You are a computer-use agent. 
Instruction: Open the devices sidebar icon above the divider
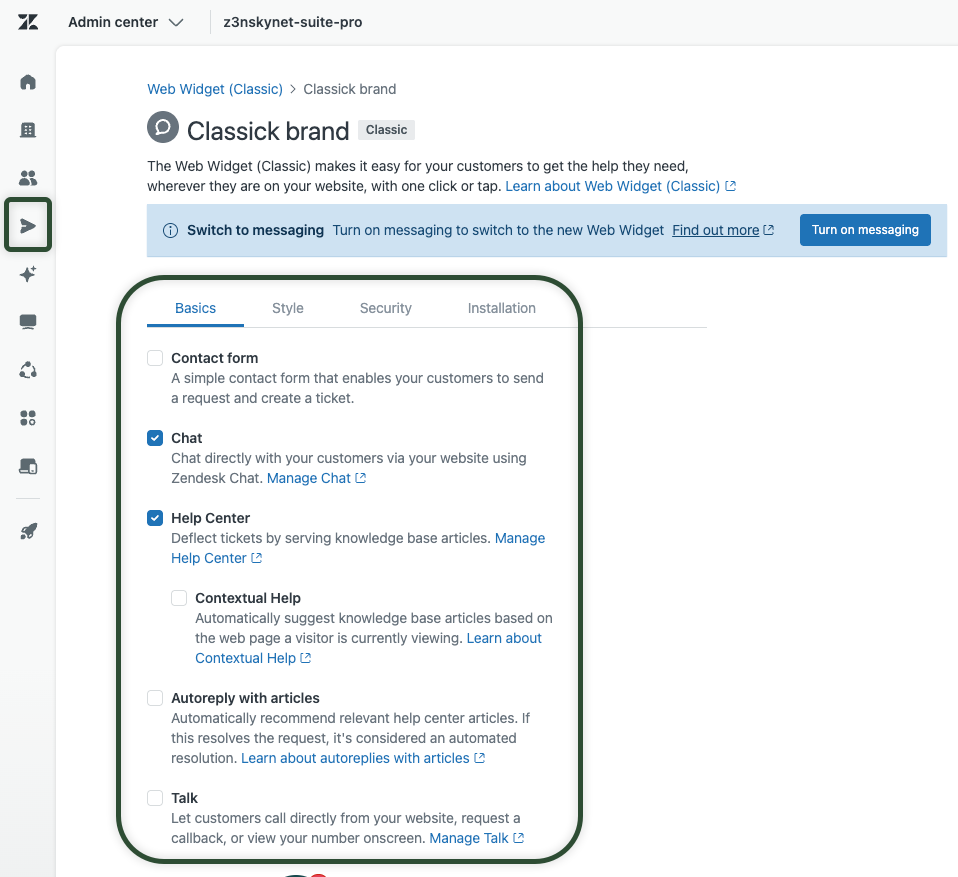coord(28,466)
